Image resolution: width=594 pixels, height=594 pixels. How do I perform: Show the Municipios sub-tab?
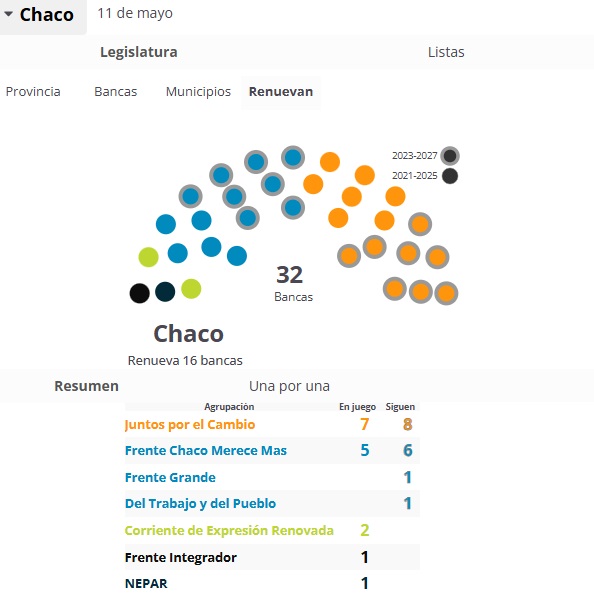click(198, 92)
